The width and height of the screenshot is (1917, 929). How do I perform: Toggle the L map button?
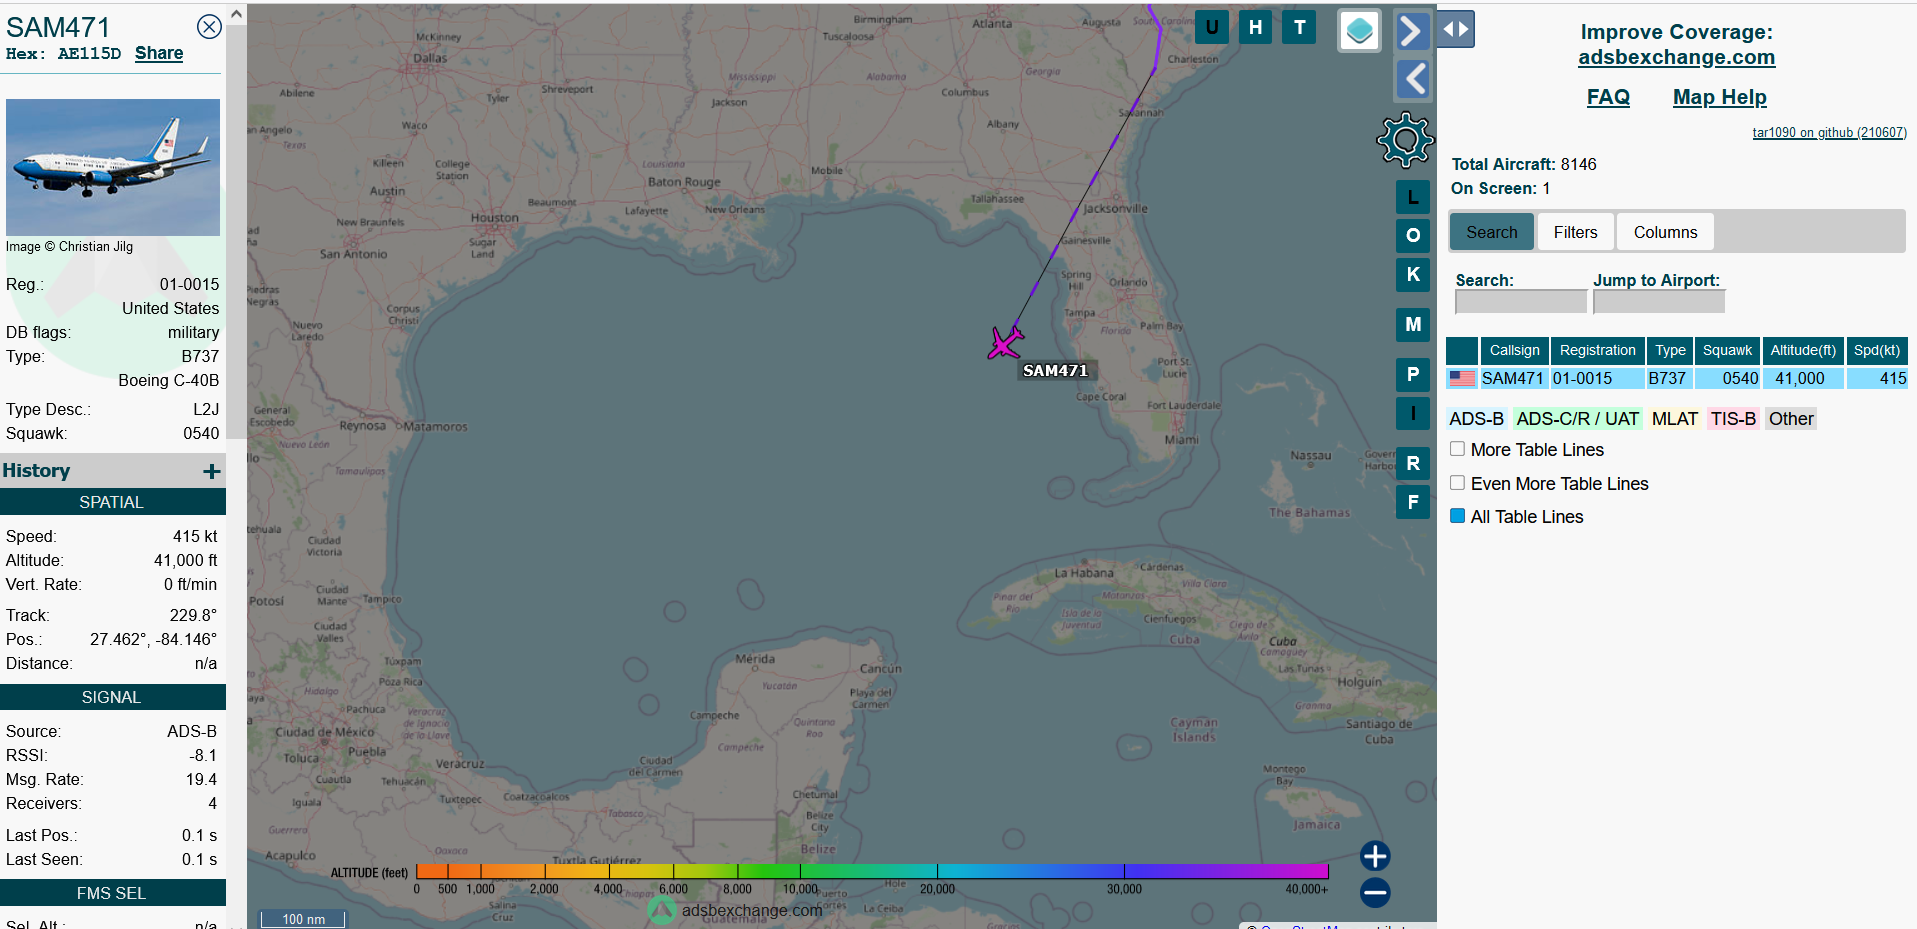click(1413, 197)
